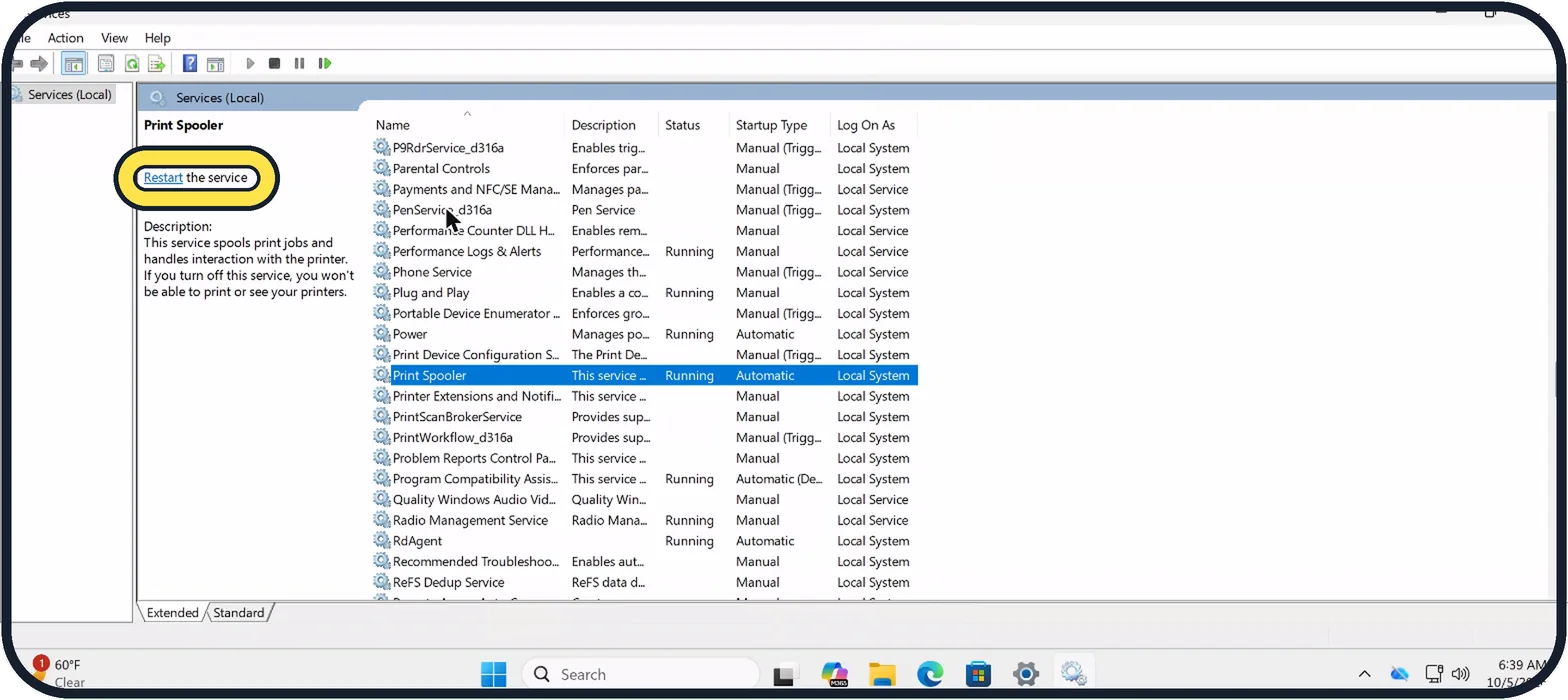Open the Properties toolbar icon
The image size is (1568, 700).
pyautogui.click(x=106, y=64)
